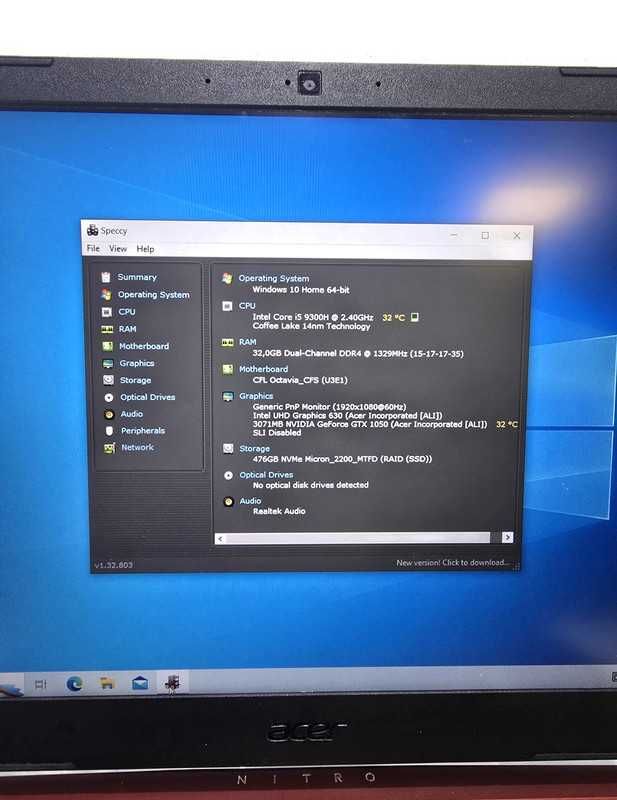
Task: Show the Graphics sidebar section
Action: [x=137, y=363]
